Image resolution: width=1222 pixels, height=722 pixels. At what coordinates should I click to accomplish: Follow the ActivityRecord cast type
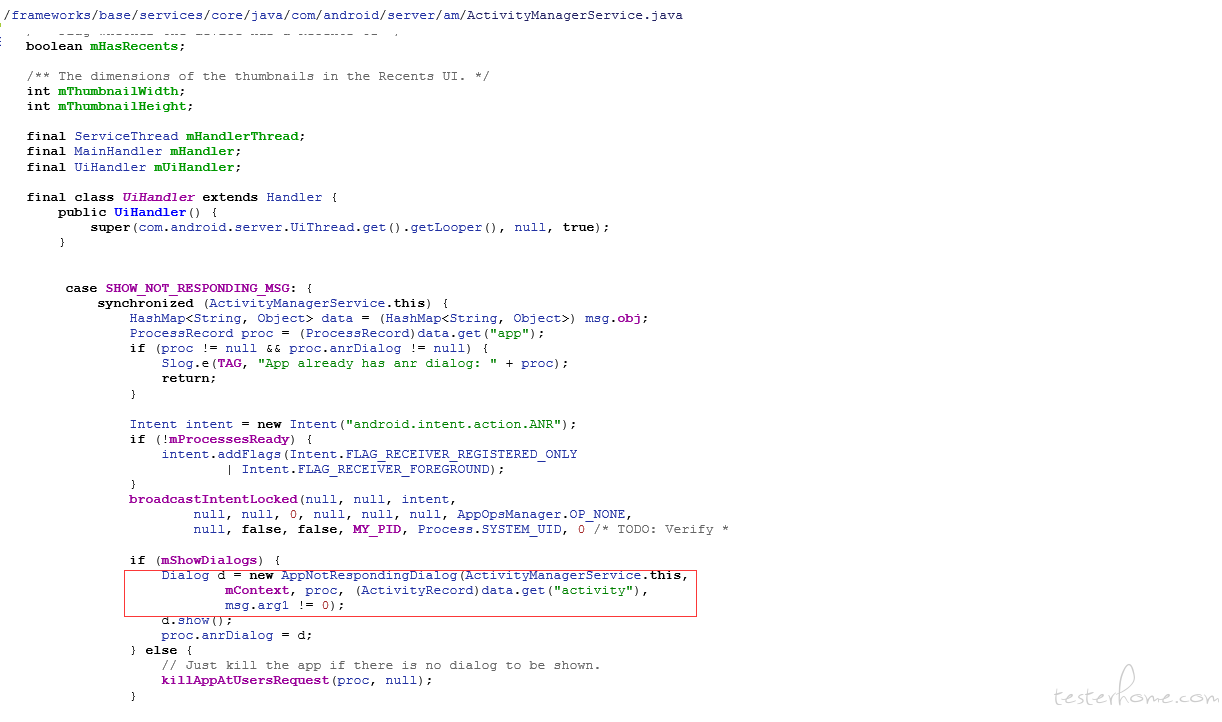click(418, 590)
